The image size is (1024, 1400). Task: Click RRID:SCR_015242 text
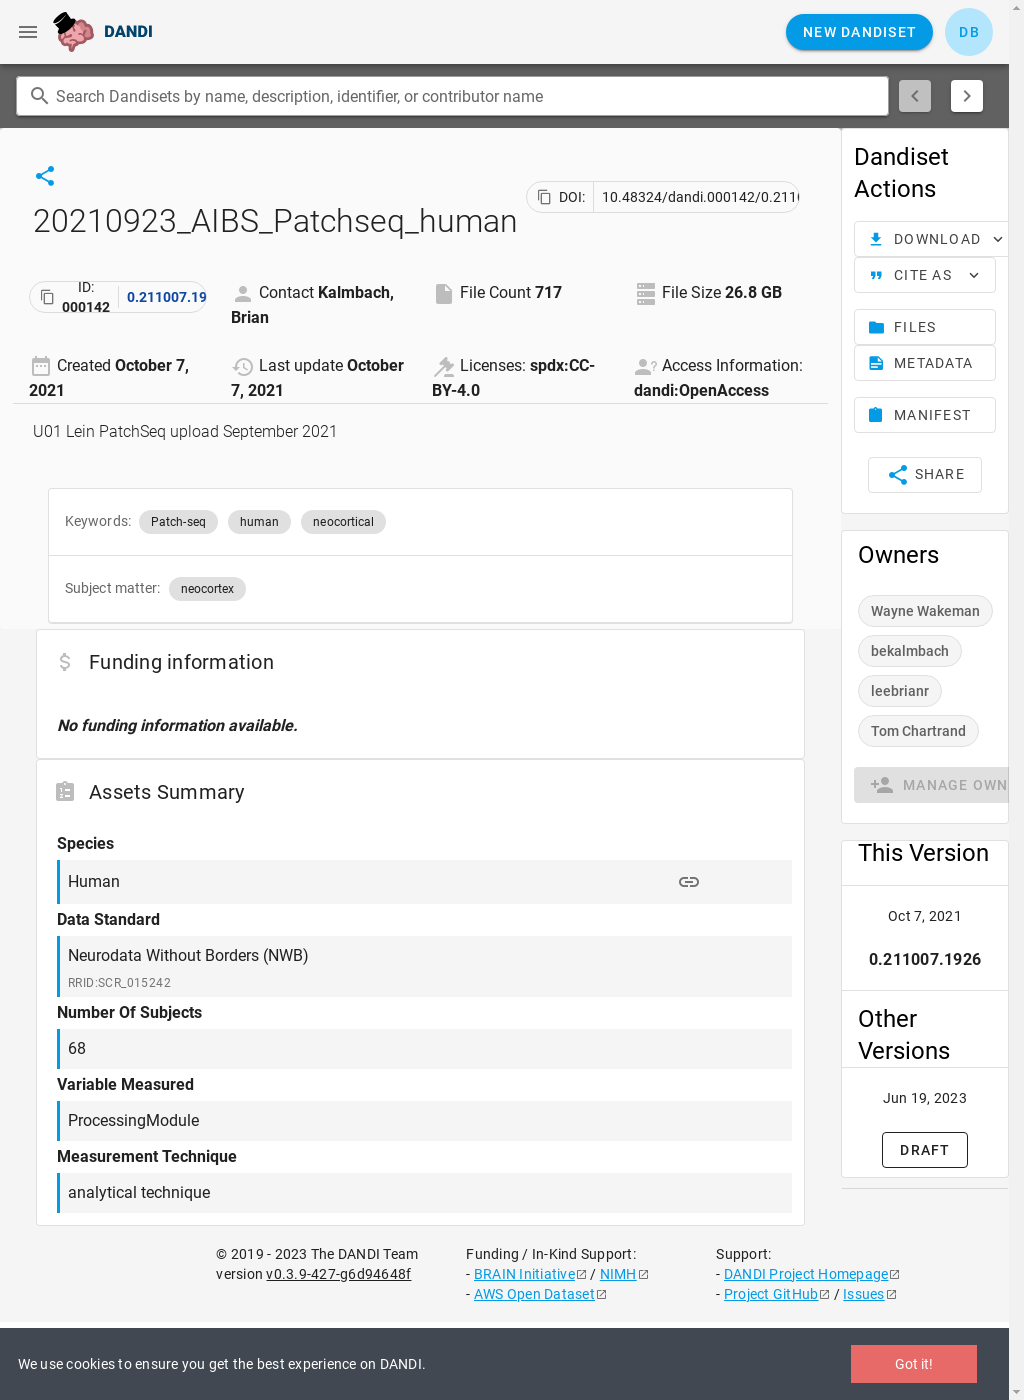pos(119,983)
